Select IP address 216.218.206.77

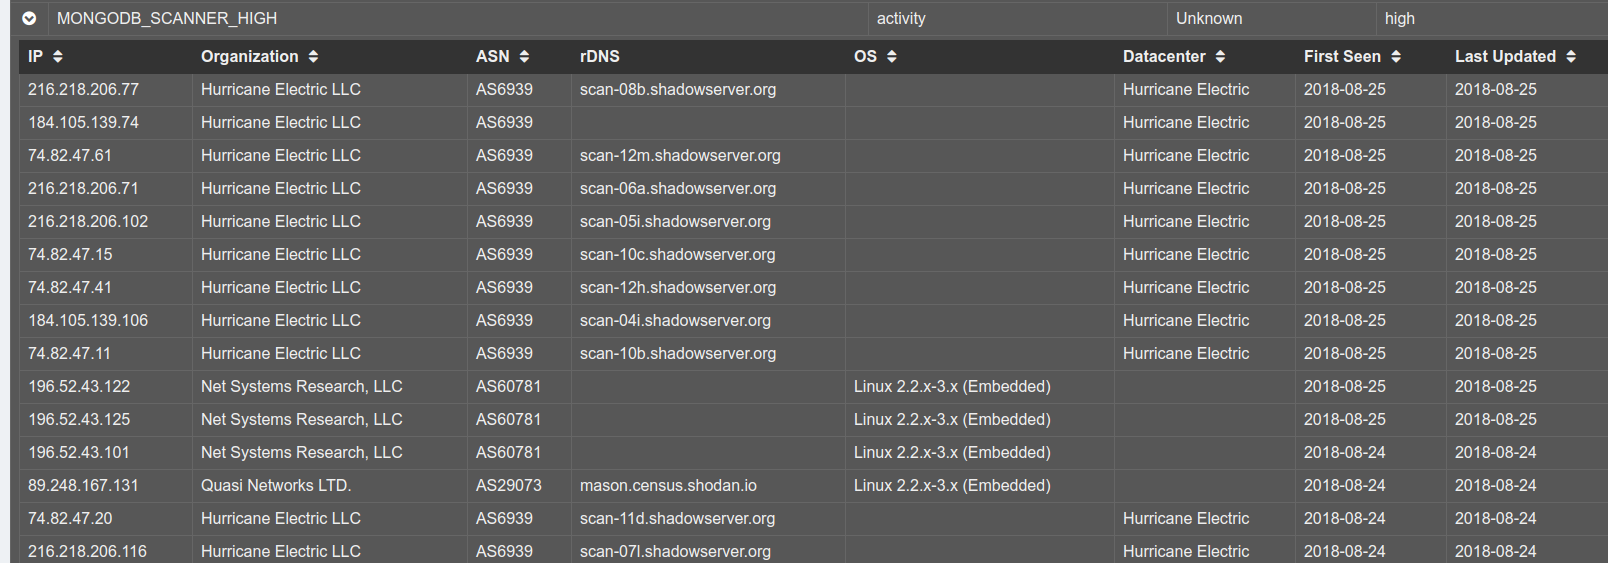click(x=83, y=89)
